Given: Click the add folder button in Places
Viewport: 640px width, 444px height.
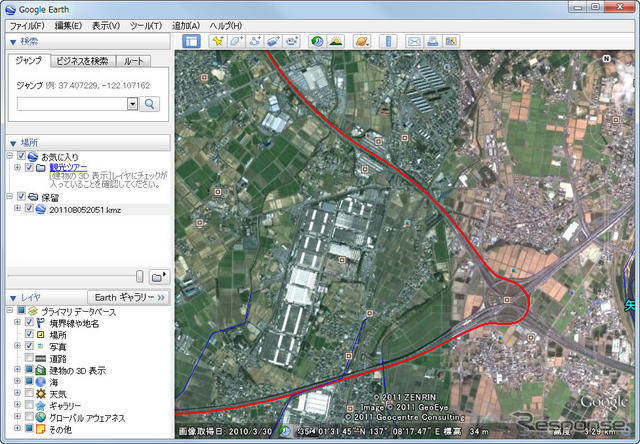Looking at the screenshot, I should point(158,277).
